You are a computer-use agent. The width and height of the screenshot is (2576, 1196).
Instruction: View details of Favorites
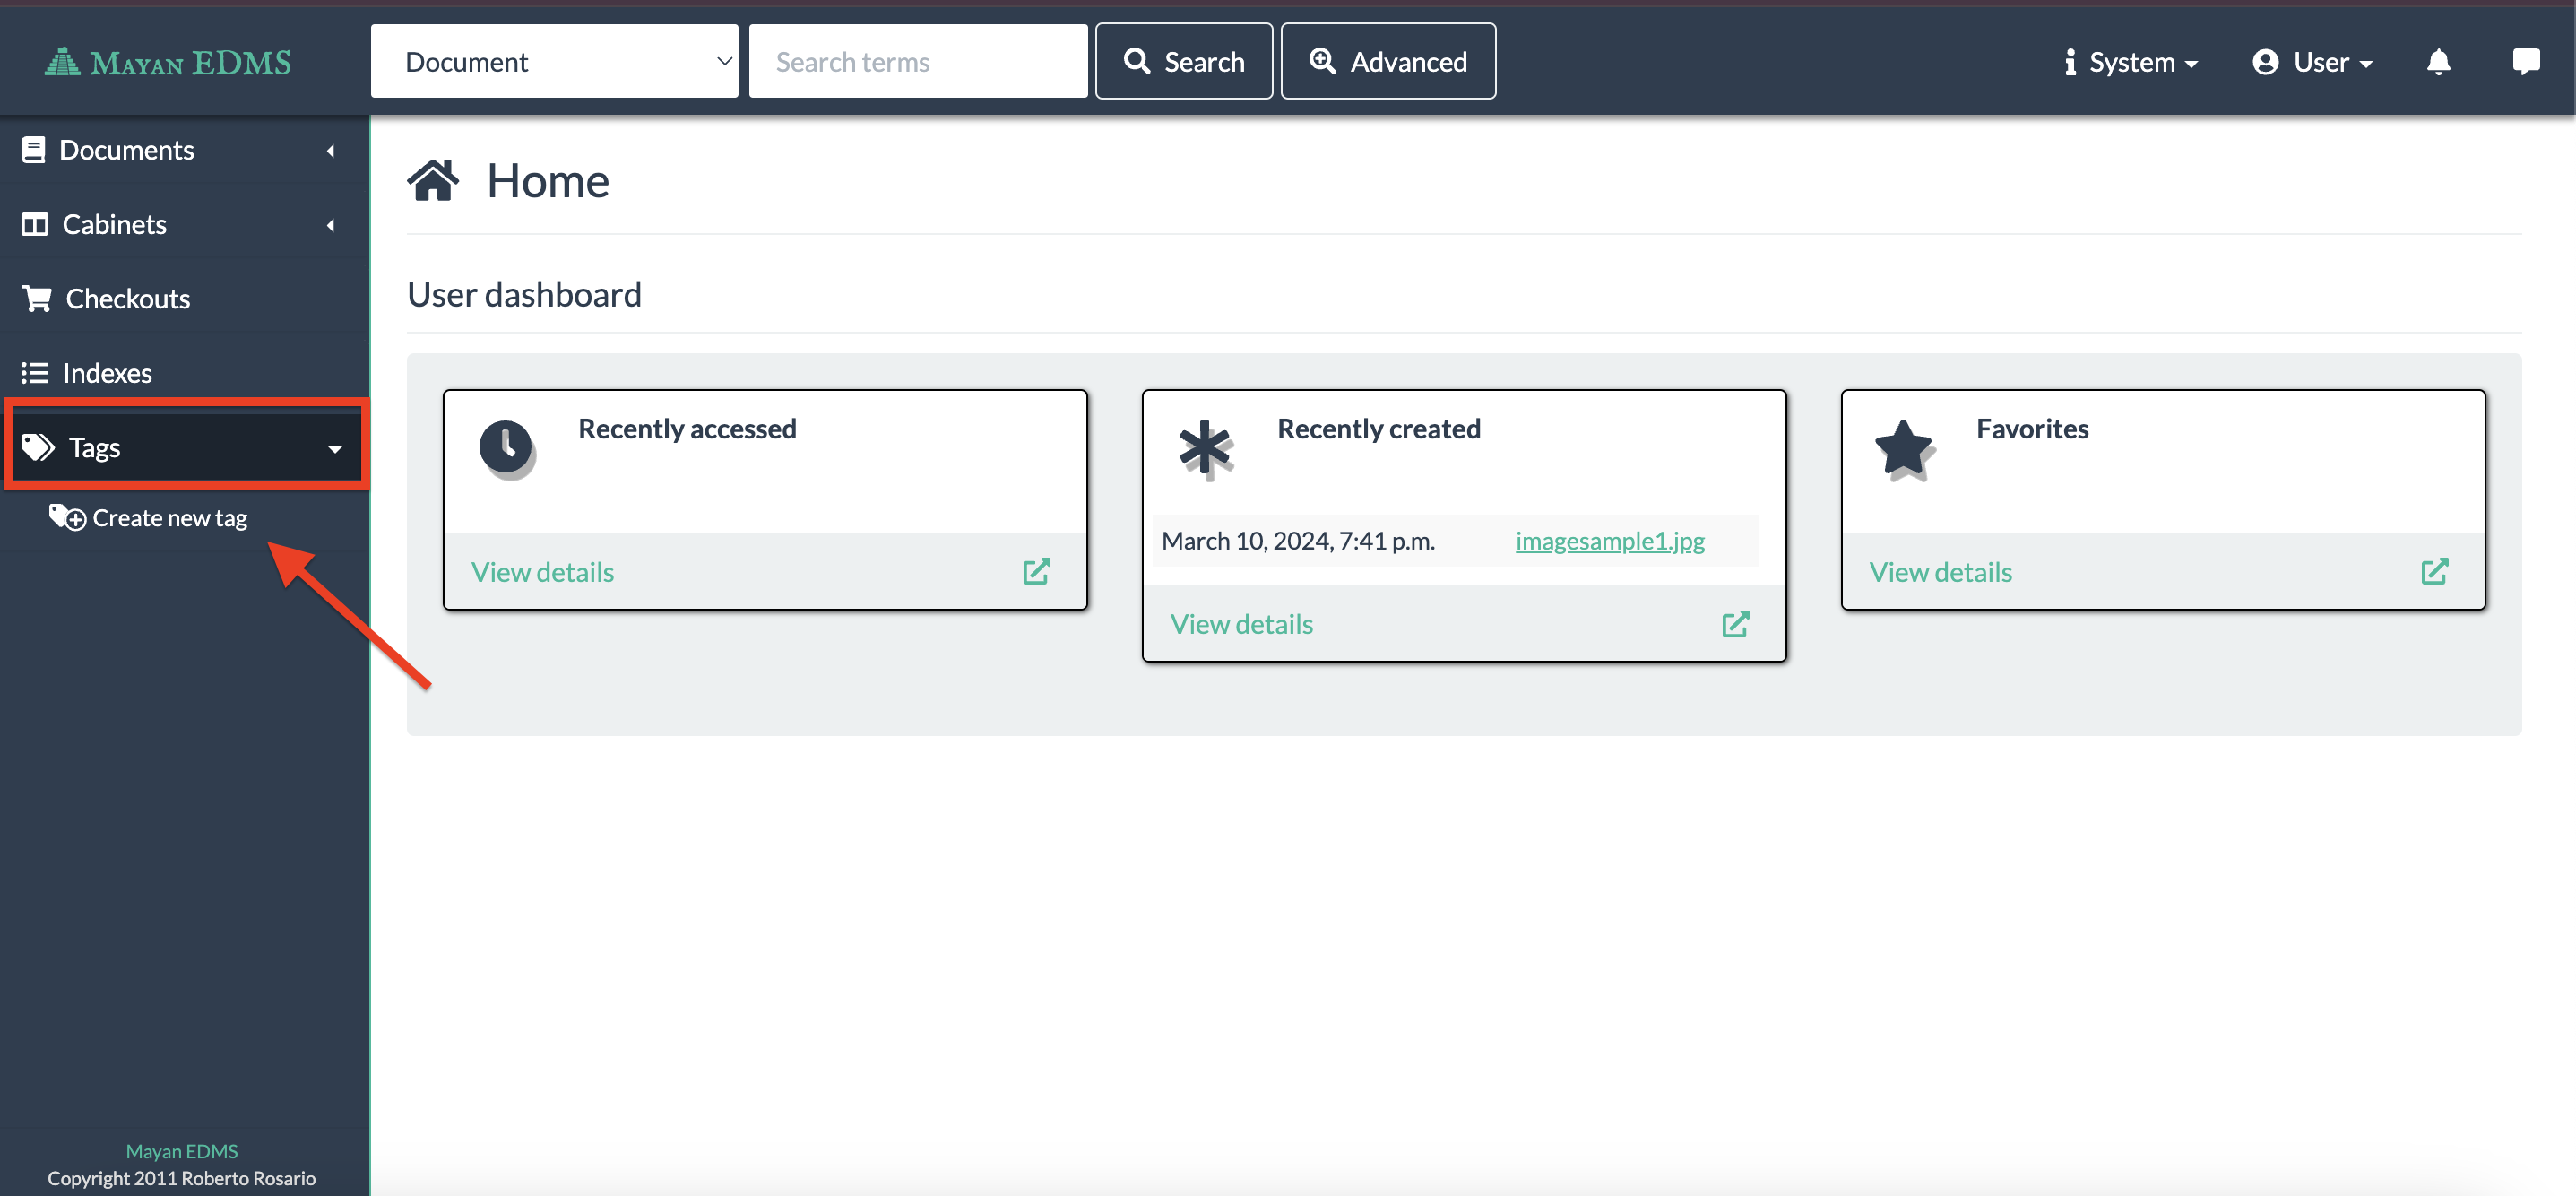[1940, 572]
